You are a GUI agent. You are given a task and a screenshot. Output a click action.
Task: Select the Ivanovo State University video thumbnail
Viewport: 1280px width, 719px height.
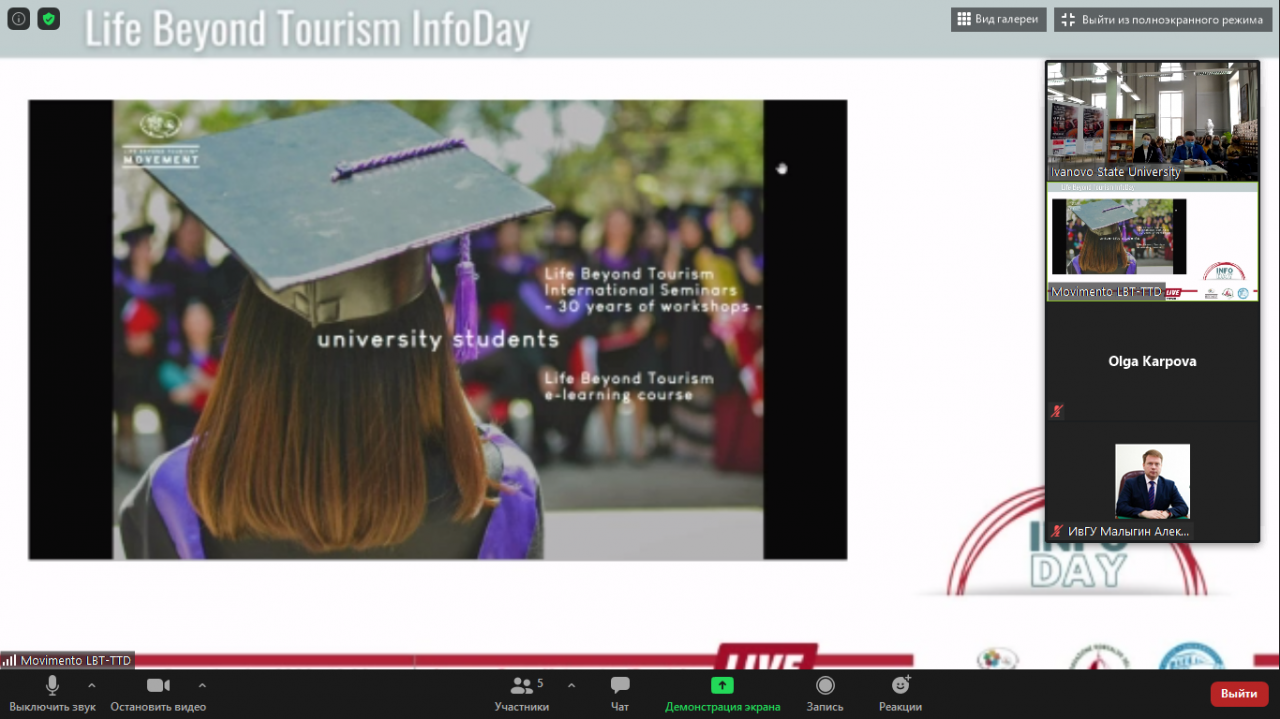(x=1152, y=121)
